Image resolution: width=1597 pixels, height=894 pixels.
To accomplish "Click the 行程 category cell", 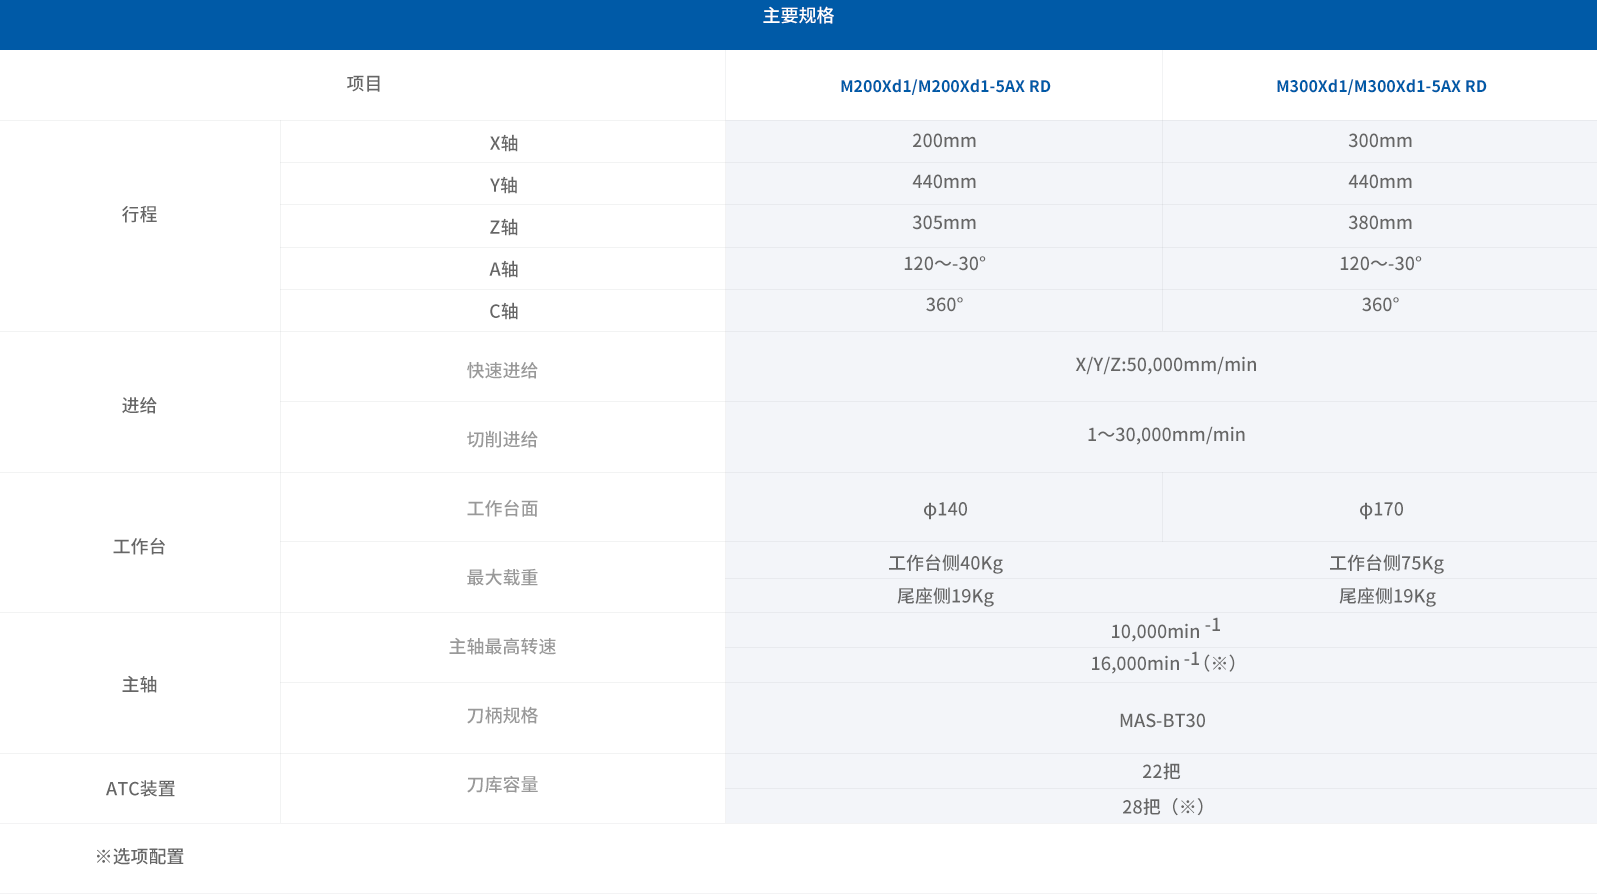I will click(x=140, y=214).
